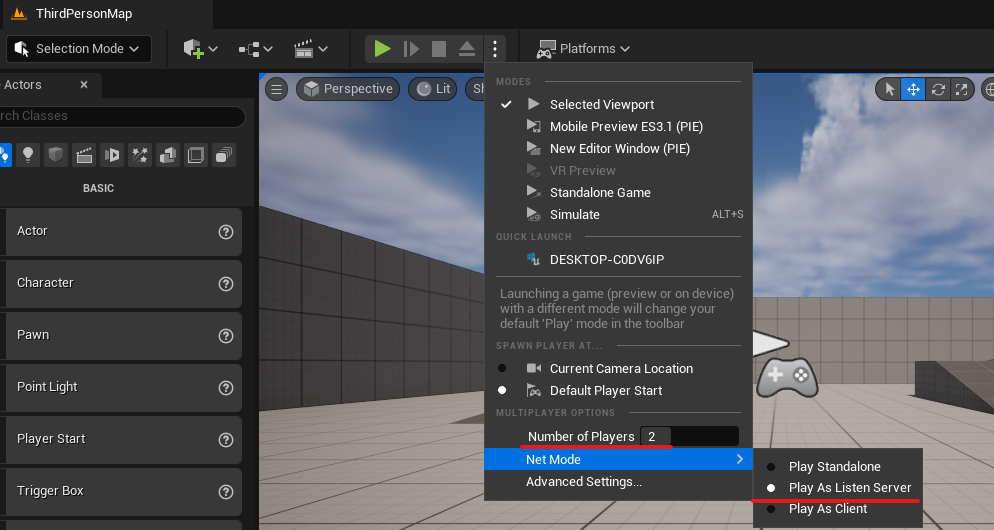Choose Selected Viewport play mode
This screenshot has width=994, height=530.
pyautogui.click(x=618, y=105)
